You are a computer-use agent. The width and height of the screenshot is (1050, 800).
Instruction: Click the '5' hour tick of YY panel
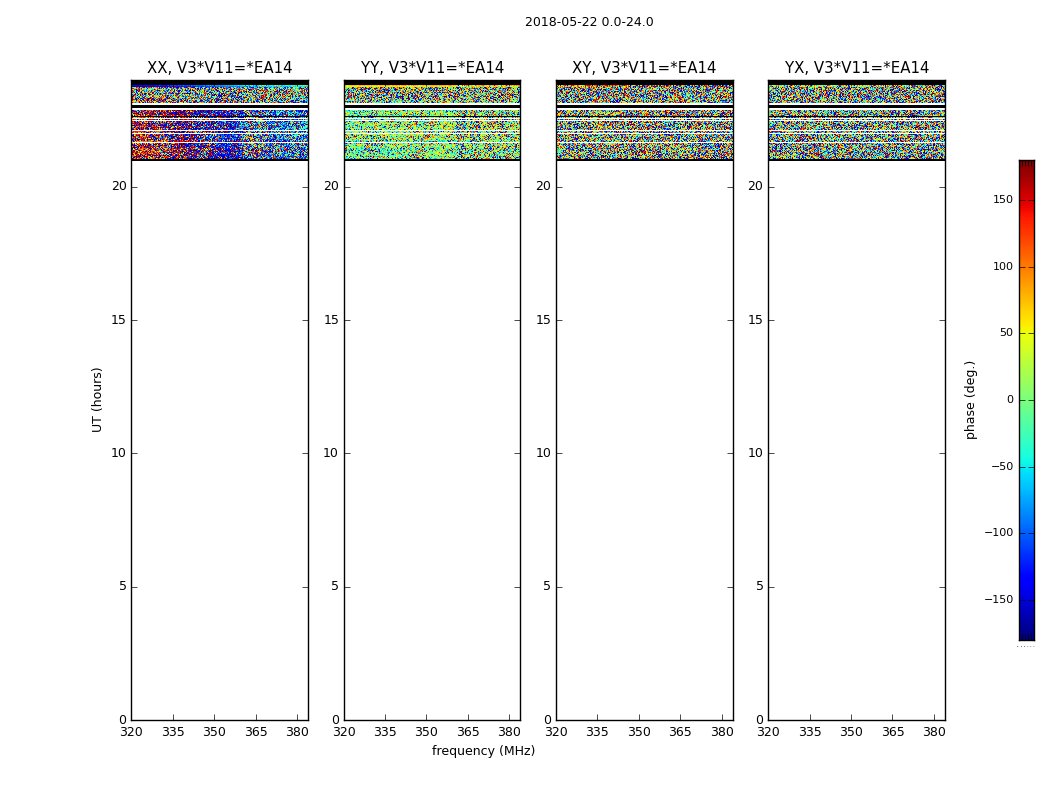(x=335, y=586)
